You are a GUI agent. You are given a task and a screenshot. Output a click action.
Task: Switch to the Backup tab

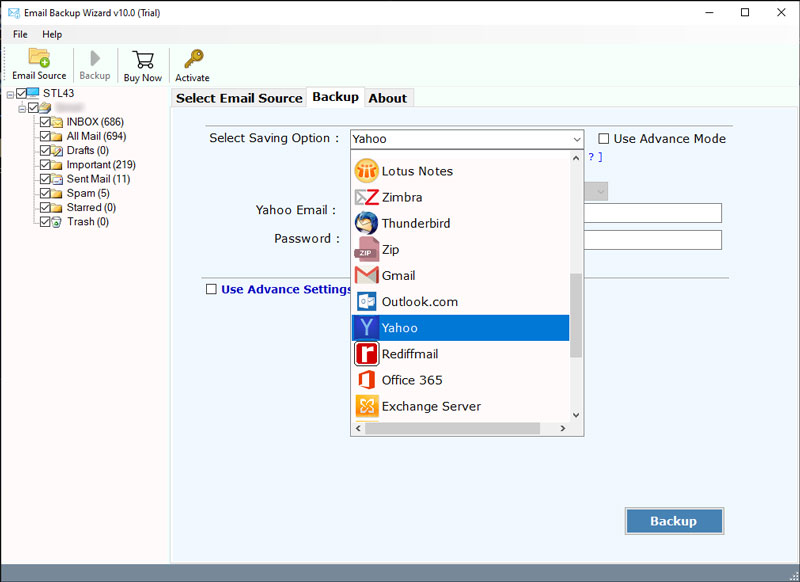(x=335, y=97)
